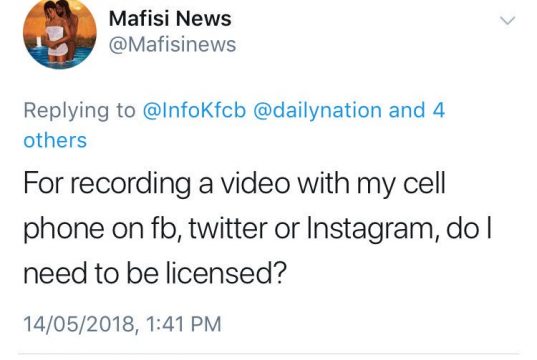This screenshot has width=537, height=360.
Task: Click the word 'recording' in the tweet
Action: [x=130, y=184]
